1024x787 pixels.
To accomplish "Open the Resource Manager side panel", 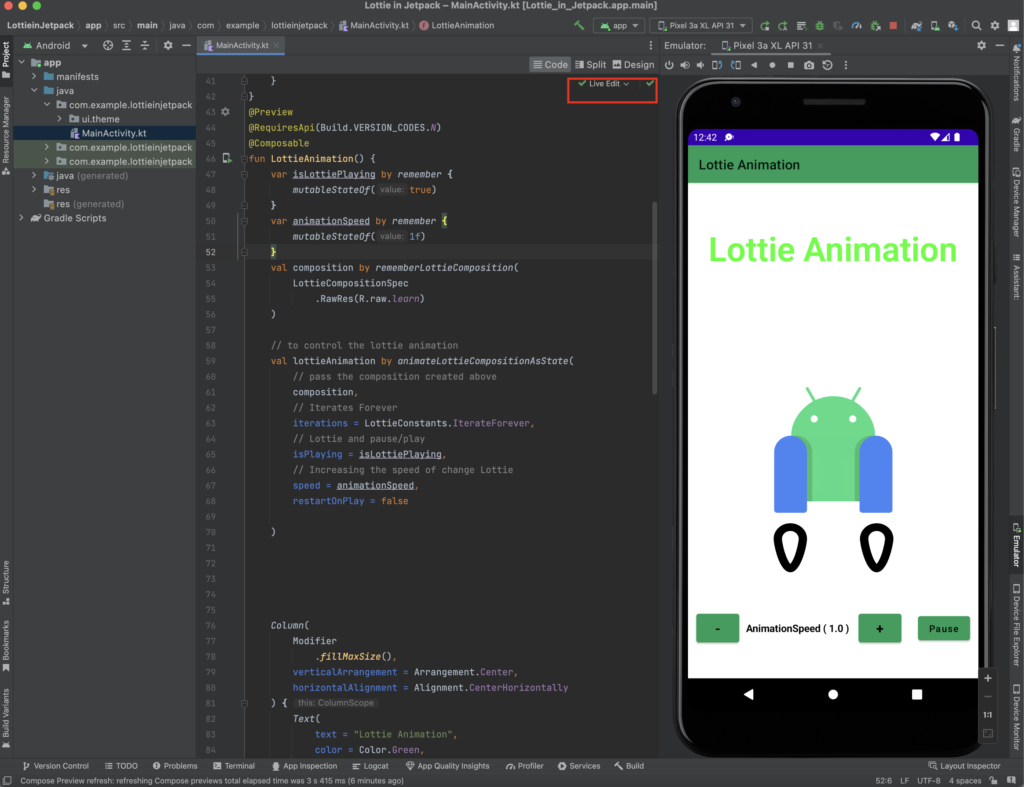I will coord(6,136).
